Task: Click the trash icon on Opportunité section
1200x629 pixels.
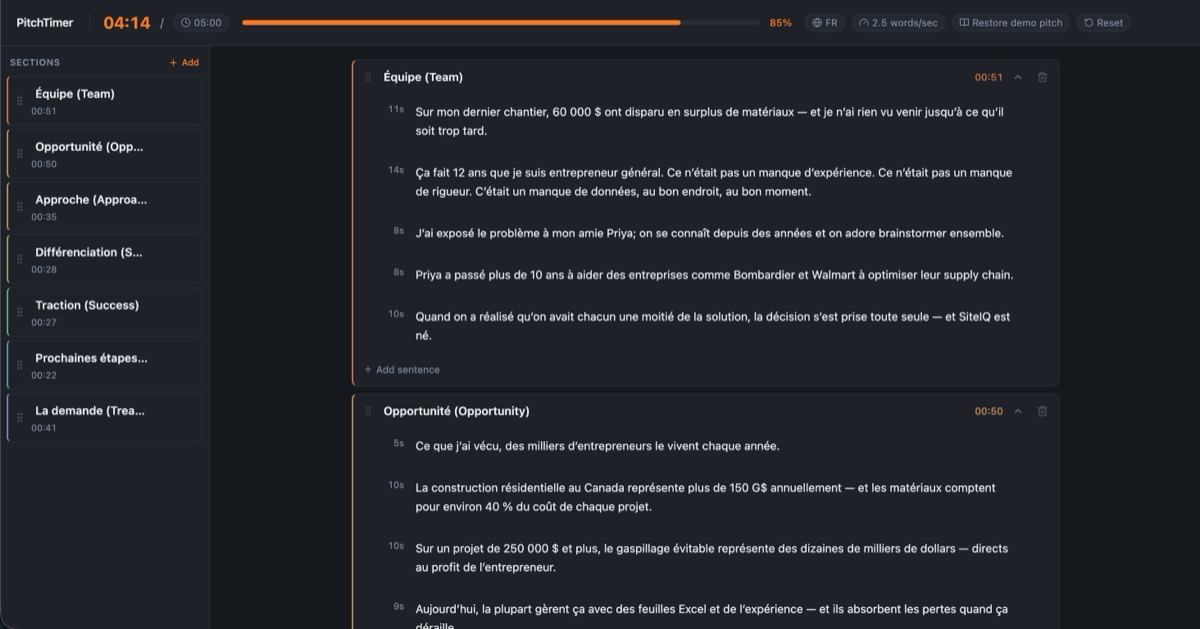Action: (1042, 411)
